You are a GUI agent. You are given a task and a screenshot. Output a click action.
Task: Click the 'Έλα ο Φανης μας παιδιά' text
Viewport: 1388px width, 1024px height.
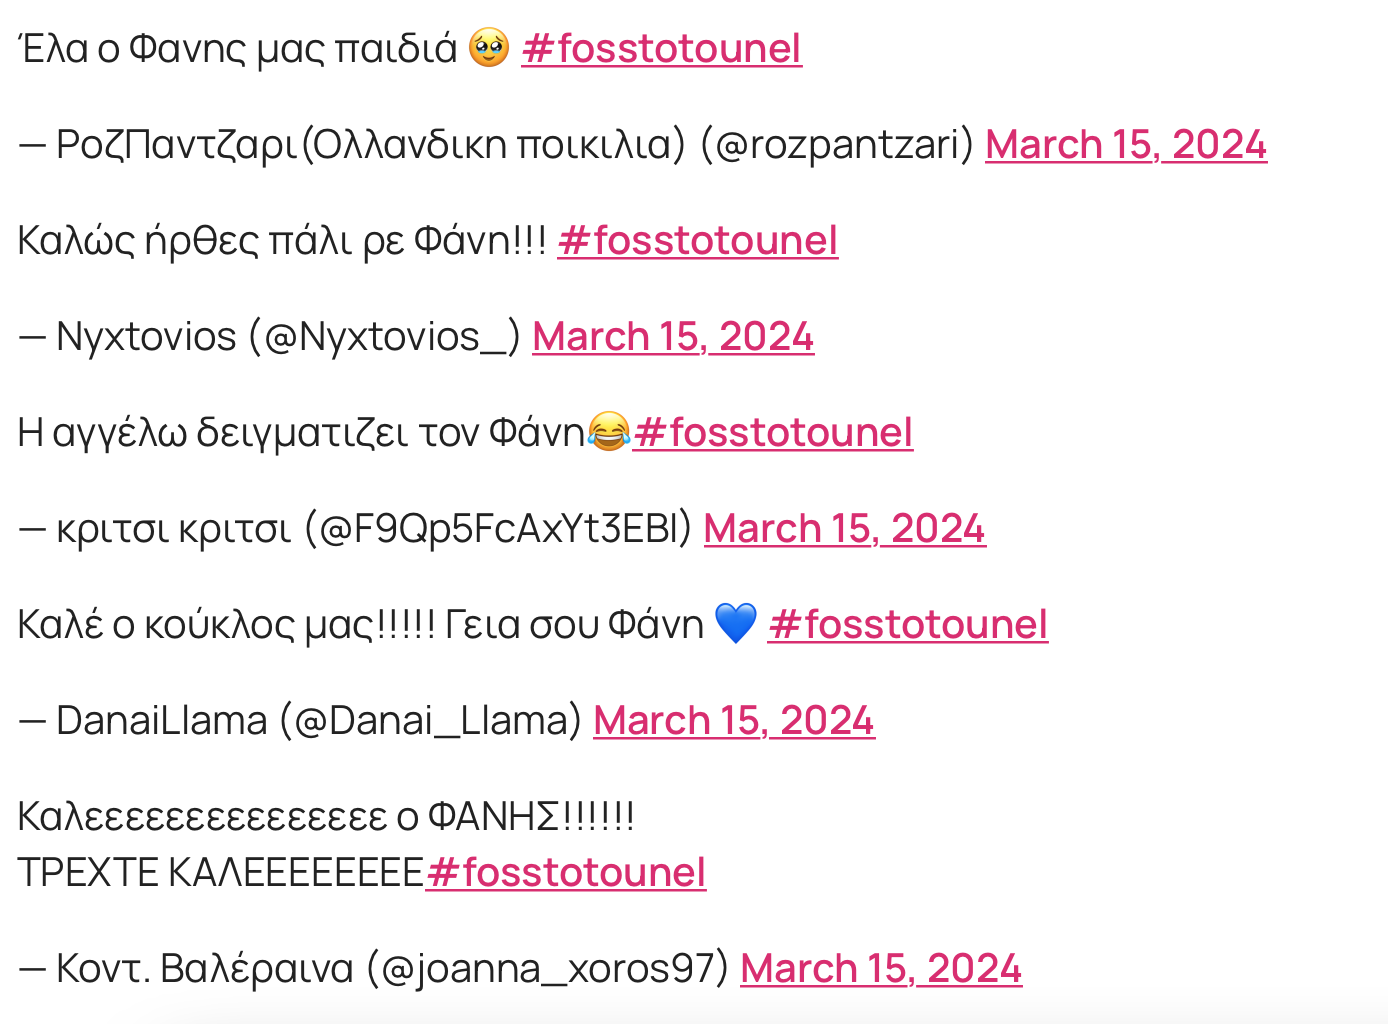(237, 48)
